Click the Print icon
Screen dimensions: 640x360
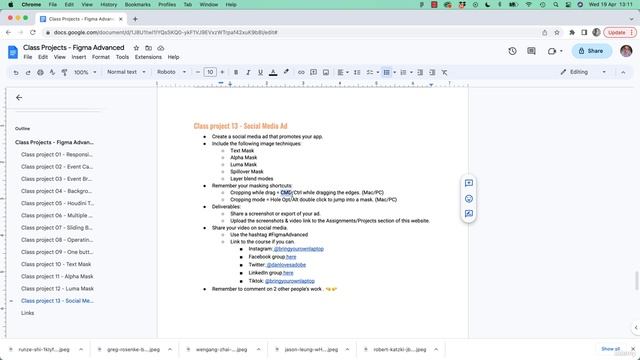40,72
